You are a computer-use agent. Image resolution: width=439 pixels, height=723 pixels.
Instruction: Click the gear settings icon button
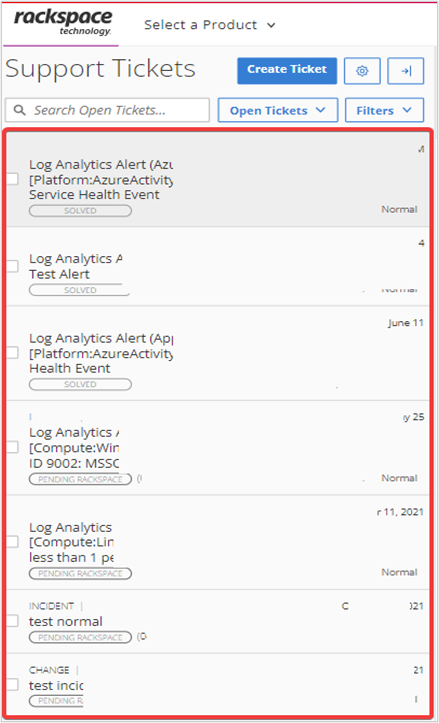coord(362,71)
